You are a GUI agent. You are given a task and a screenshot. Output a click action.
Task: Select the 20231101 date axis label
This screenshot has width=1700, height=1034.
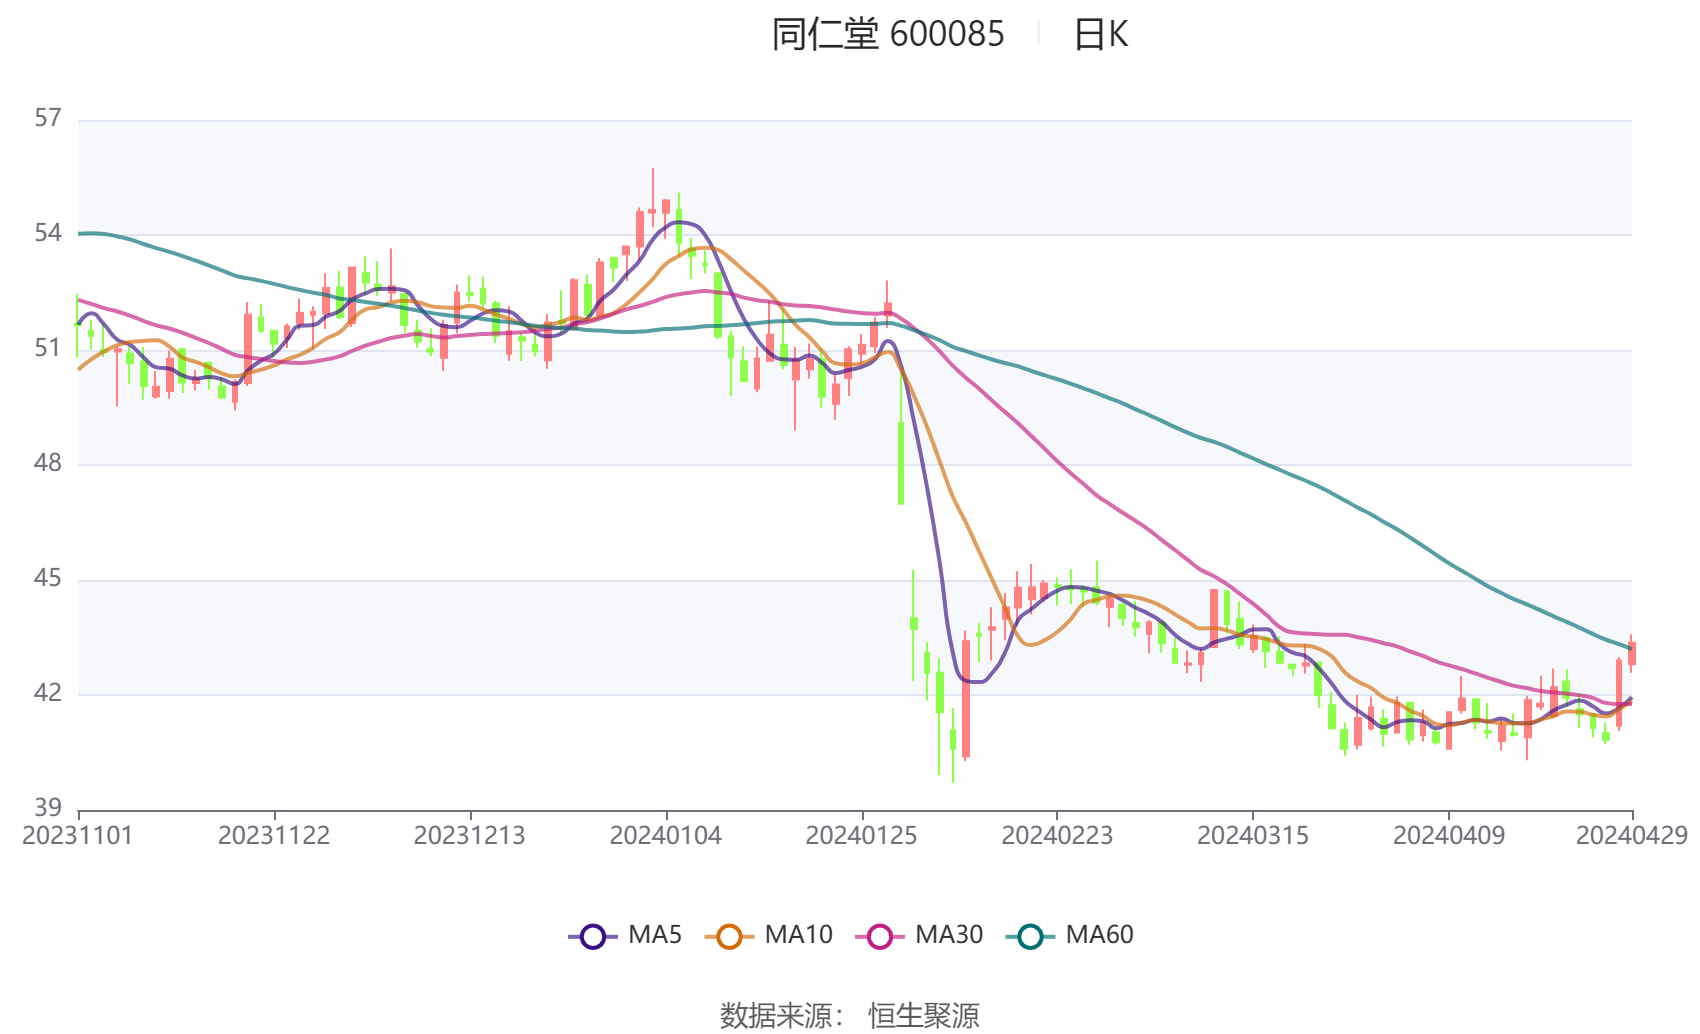tap(78, 835)
